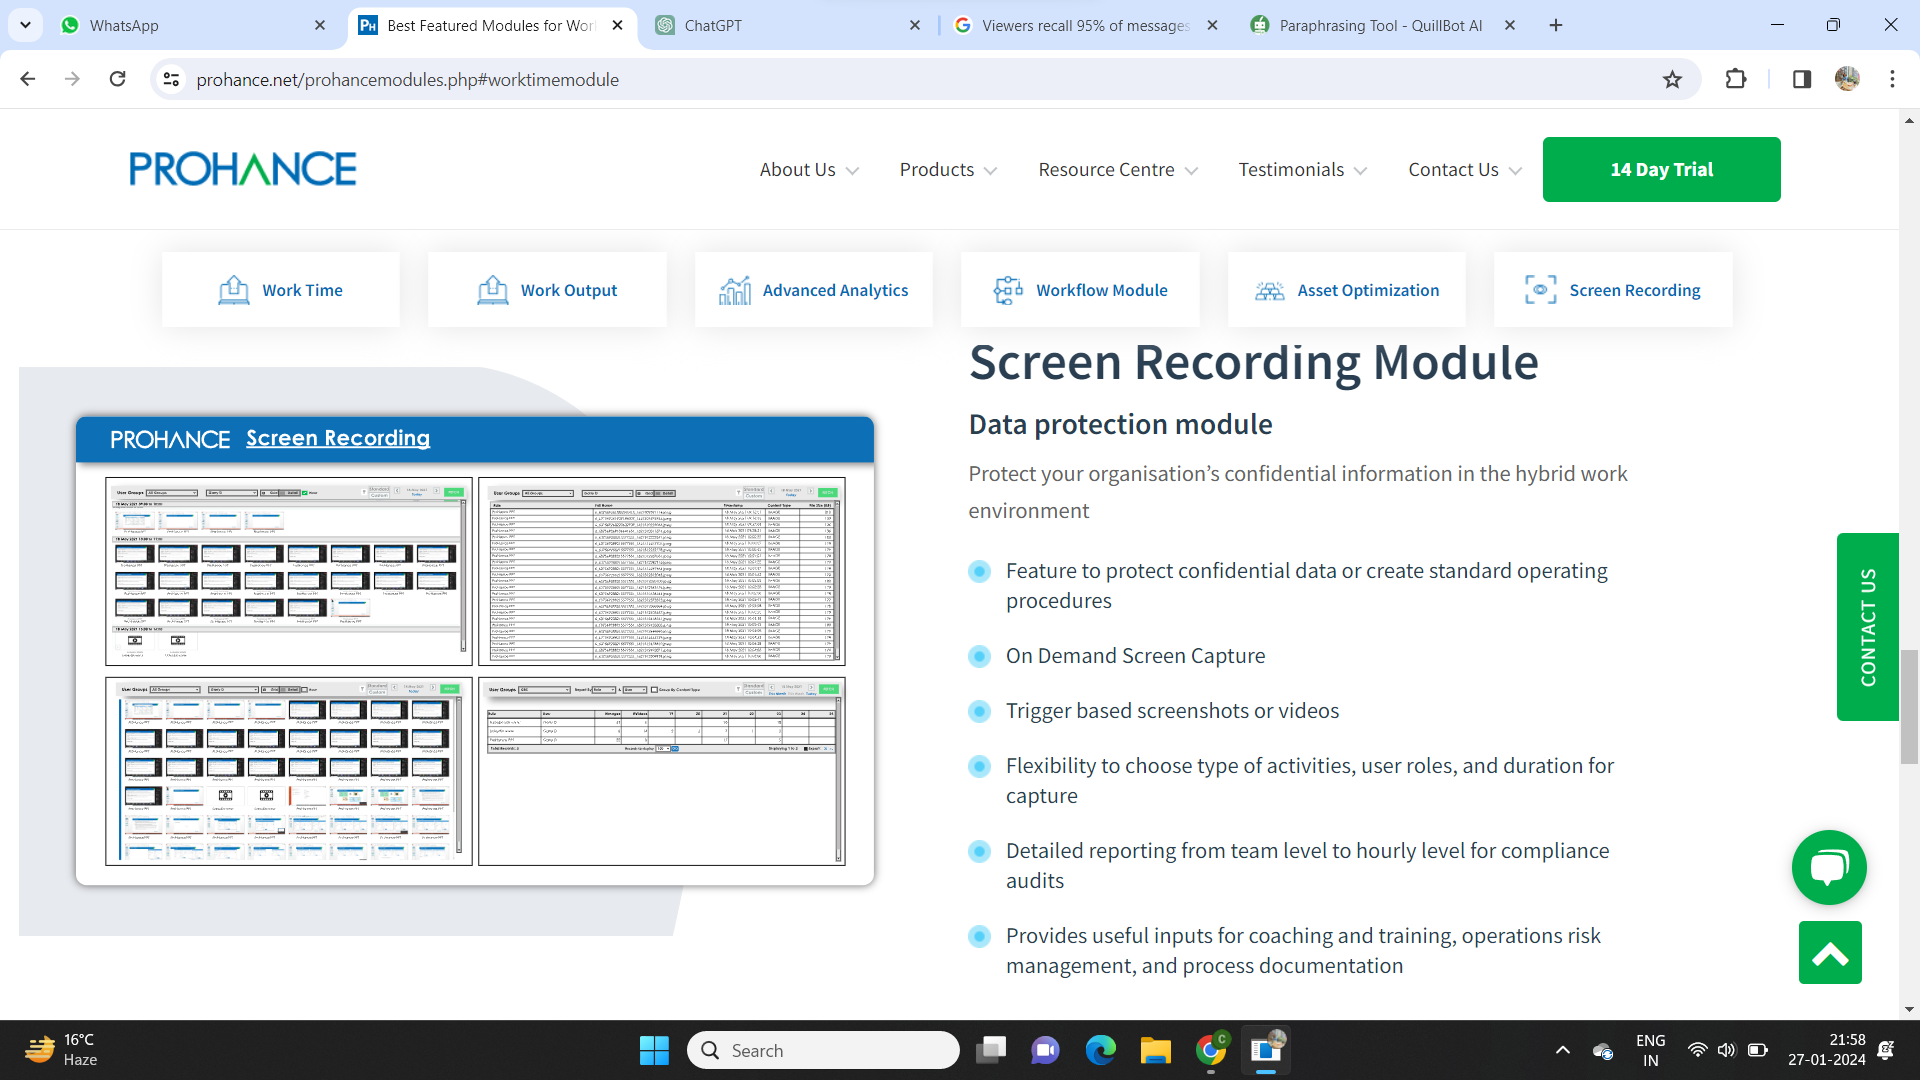
Task: Click the 14 Day Trial button
Action: [x=1661, y=169]
